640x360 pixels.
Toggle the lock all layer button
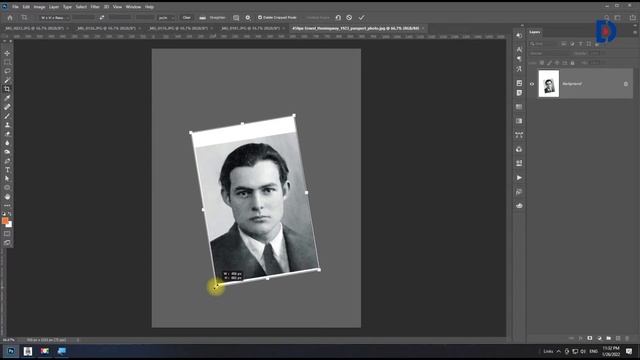point(572,63)
